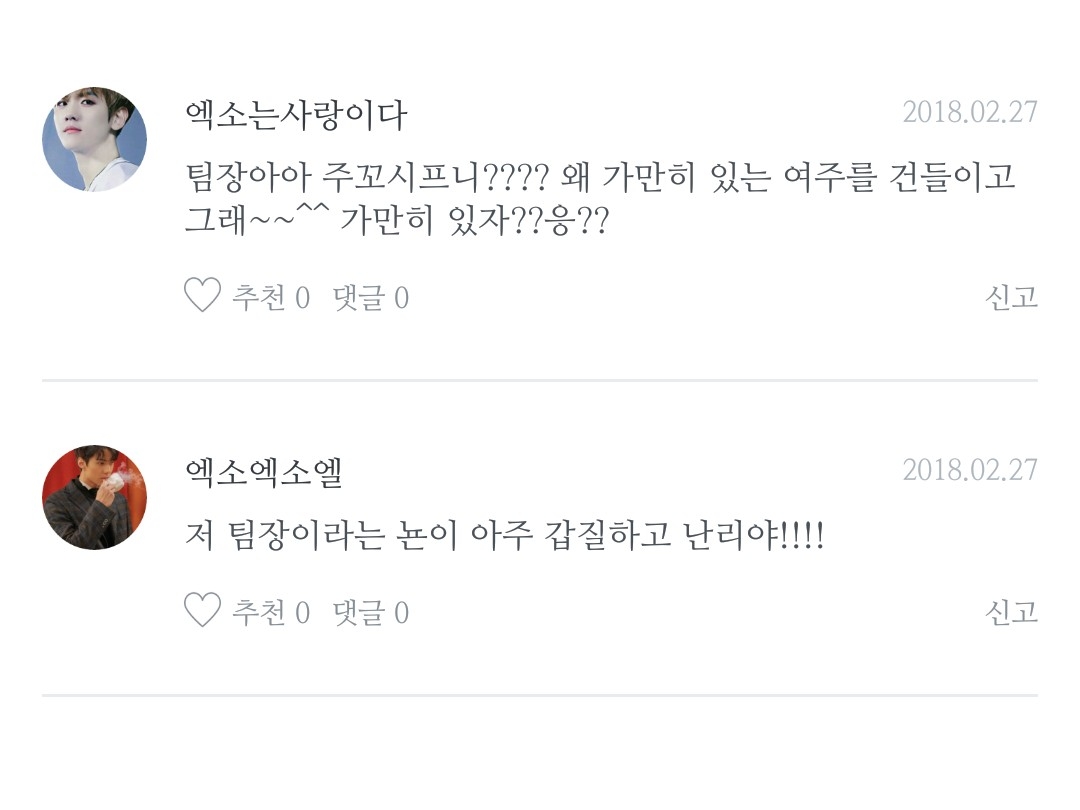Open 댓글 0 replies on 엑소는사랑이다's comment

pos(371,297)
